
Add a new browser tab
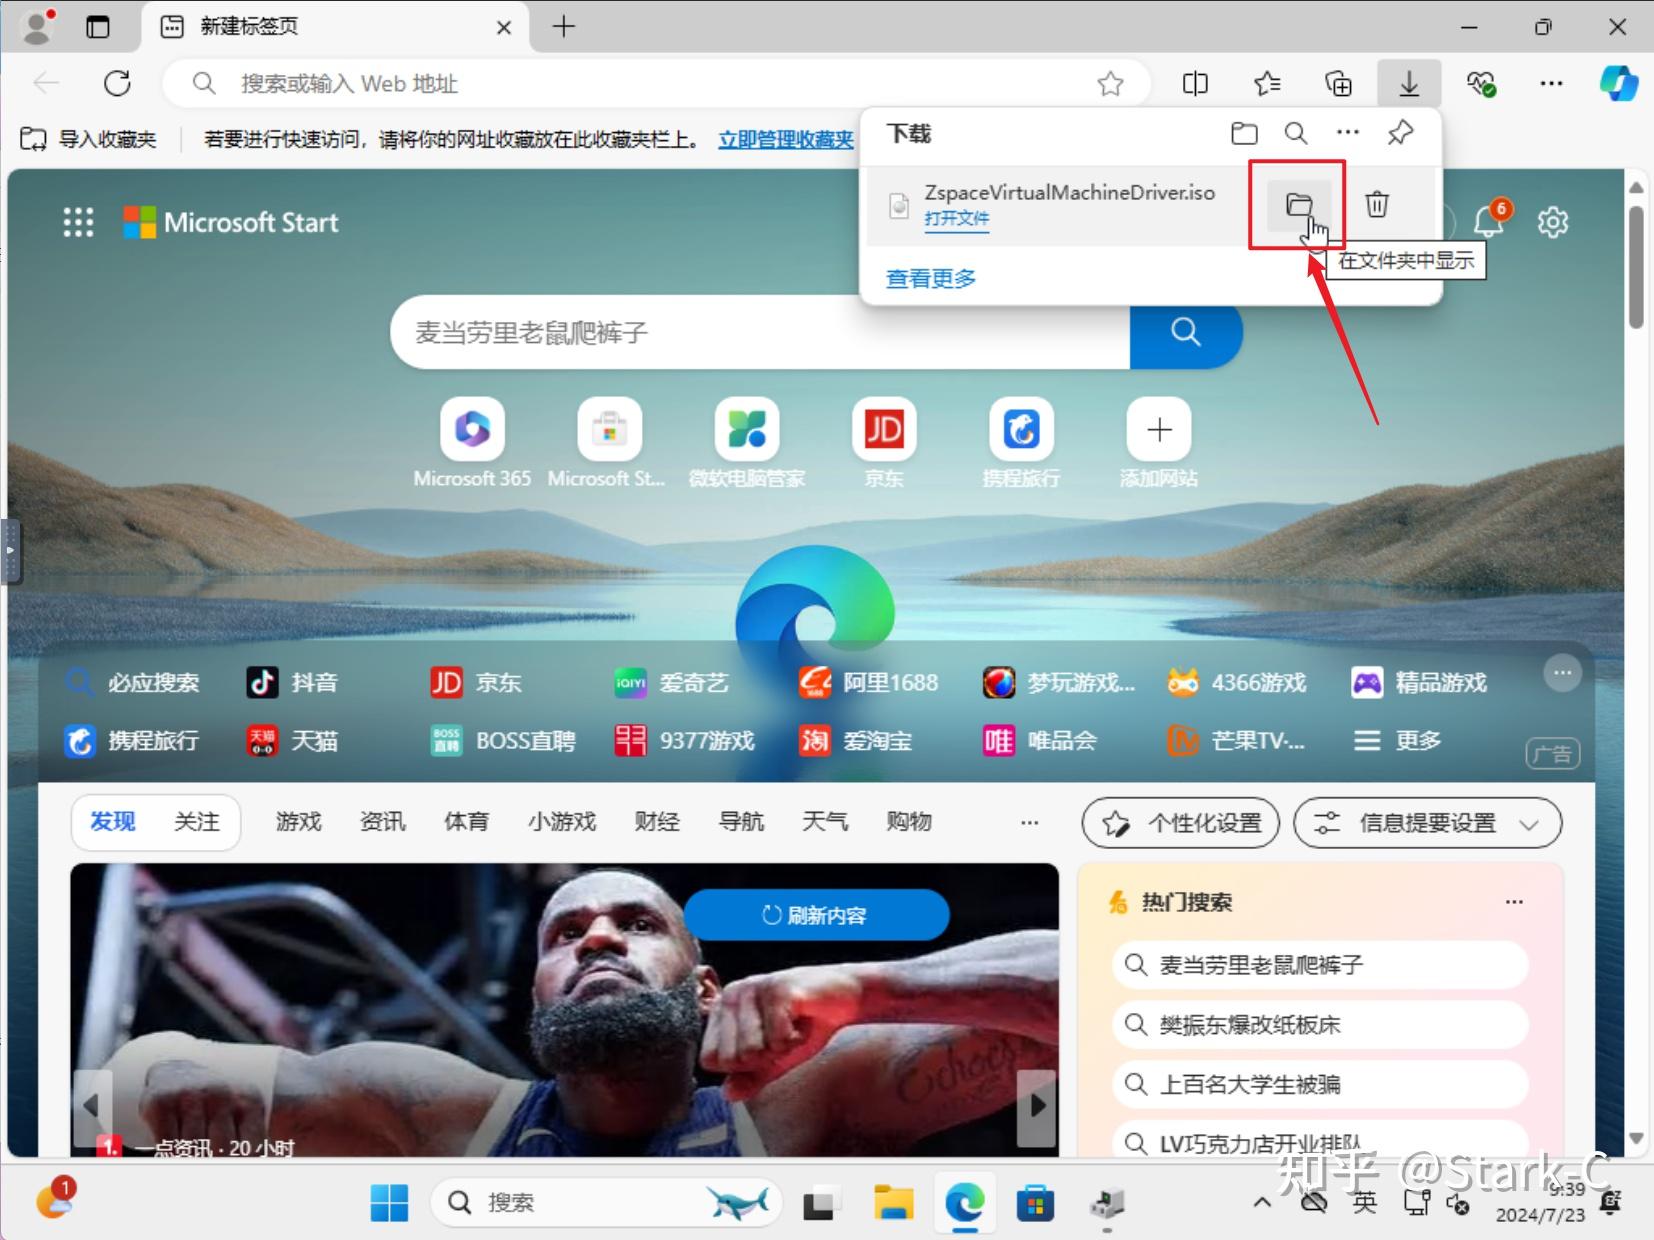[x=564, y=27]
